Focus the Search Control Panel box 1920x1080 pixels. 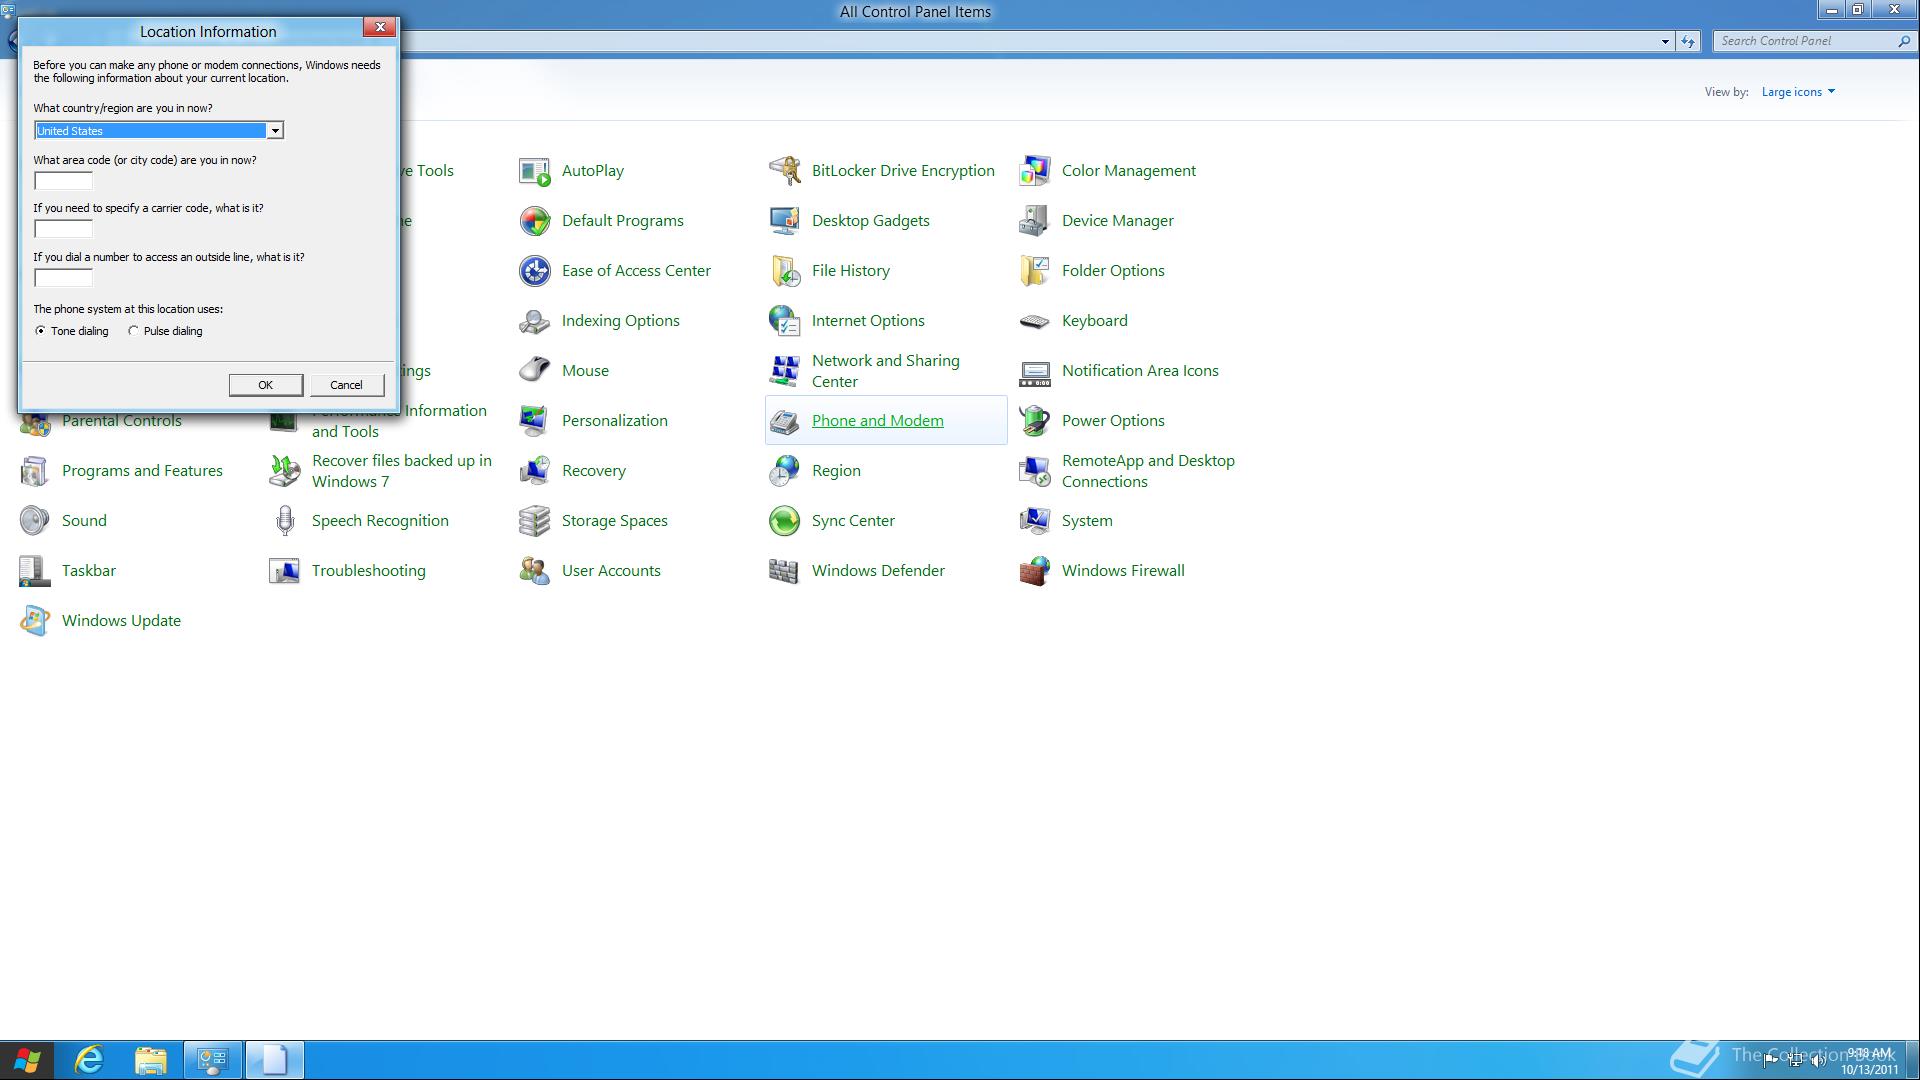(x=1805, y=41)
